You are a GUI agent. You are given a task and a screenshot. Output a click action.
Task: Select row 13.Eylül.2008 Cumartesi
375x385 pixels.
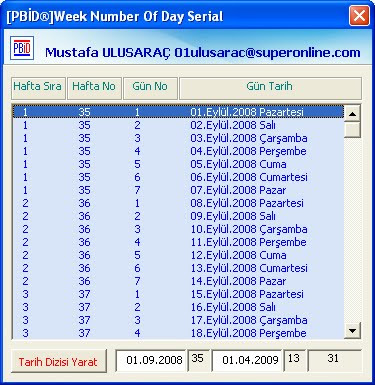tap(178, 268)
